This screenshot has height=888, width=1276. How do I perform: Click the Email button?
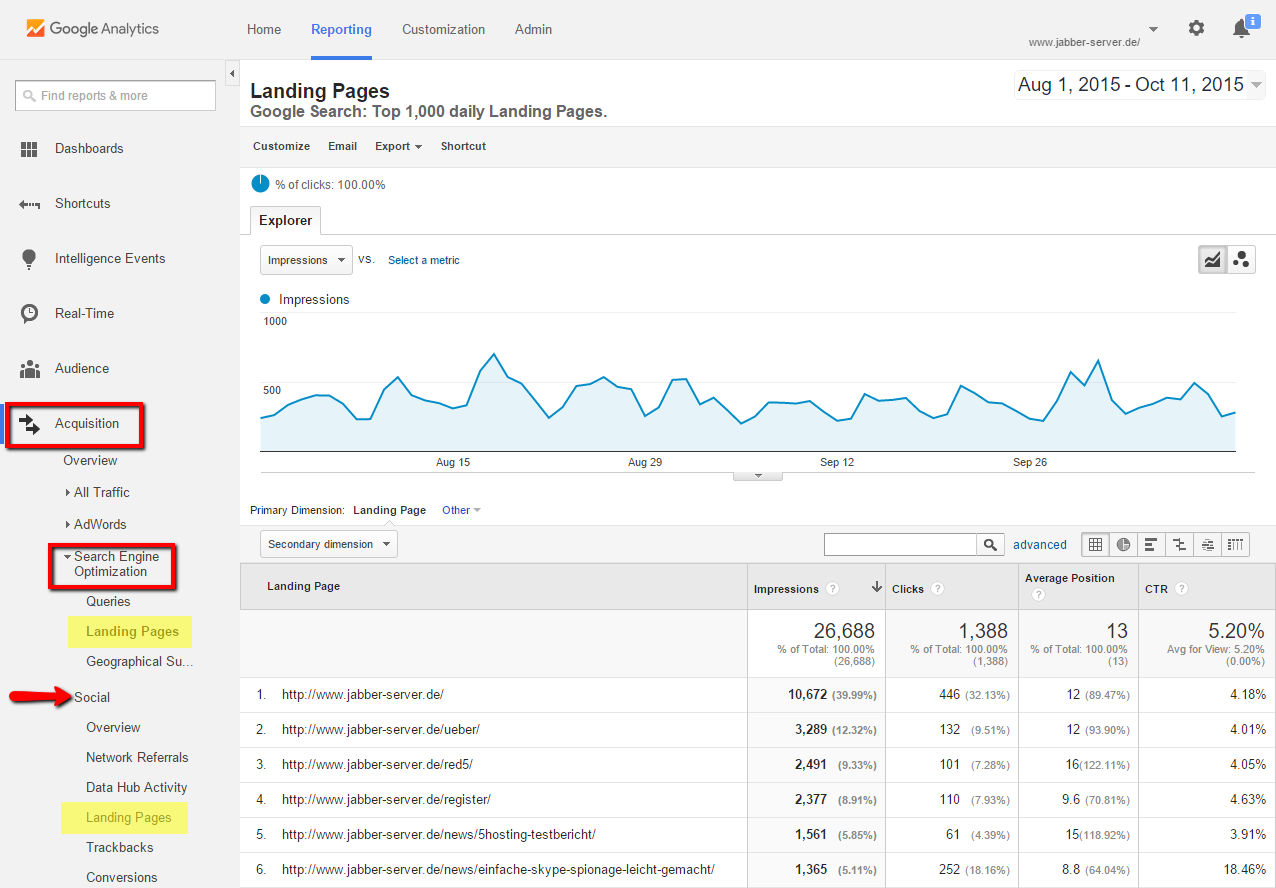point(342,146)
